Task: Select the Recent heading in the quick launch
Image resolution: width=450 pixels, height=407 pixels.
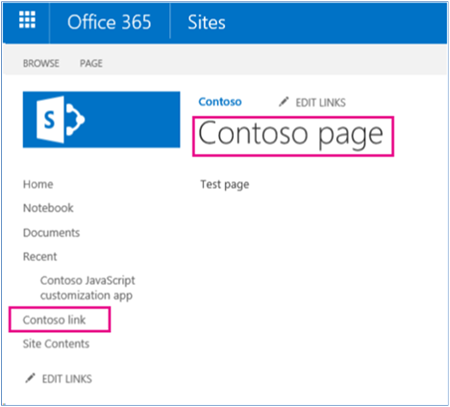Action: (40, 256)
